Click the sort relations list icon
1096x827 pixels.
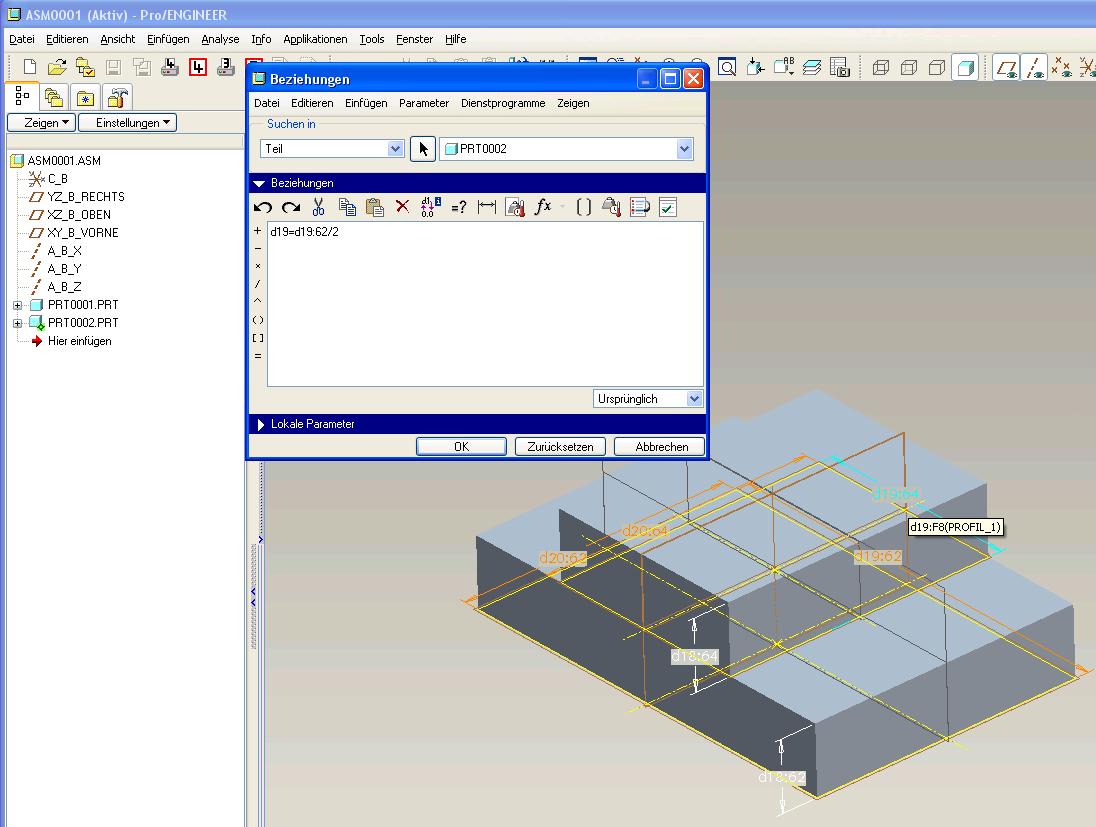[x=640, y=207]
